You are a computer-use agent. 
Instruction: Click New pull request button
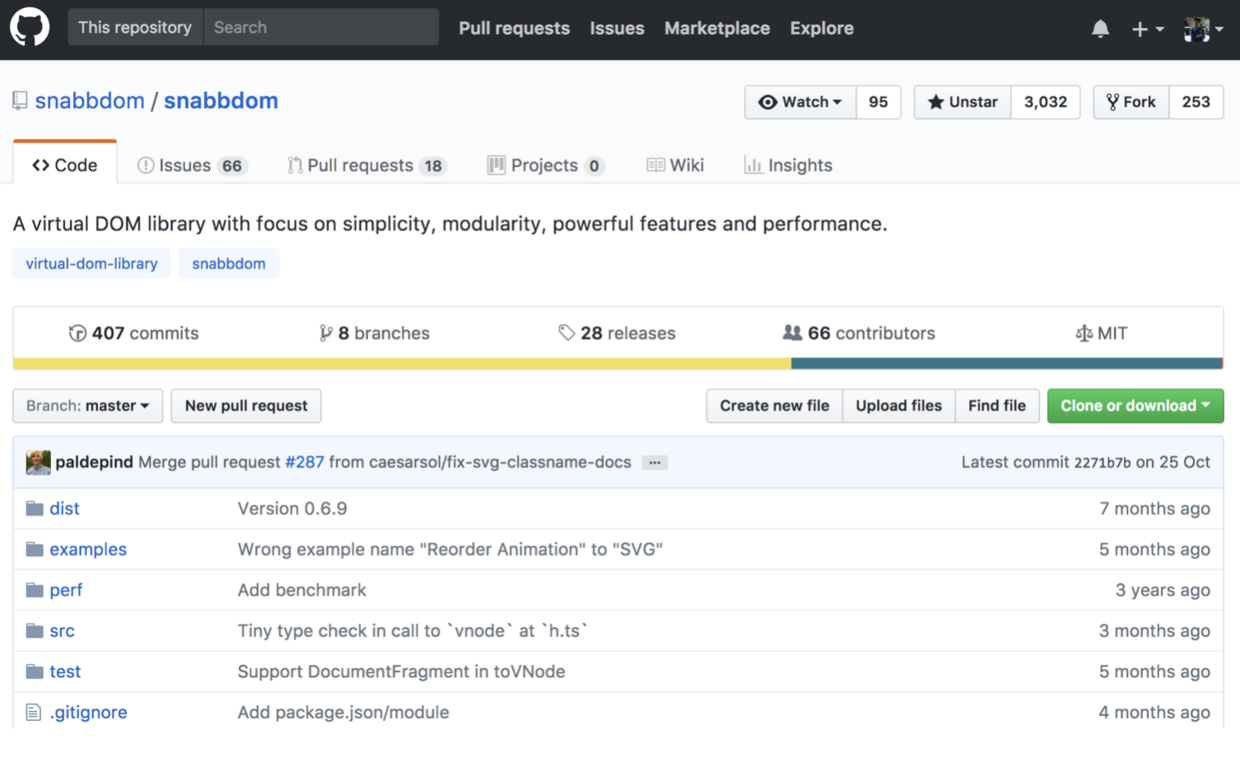[x=246, y=405]
